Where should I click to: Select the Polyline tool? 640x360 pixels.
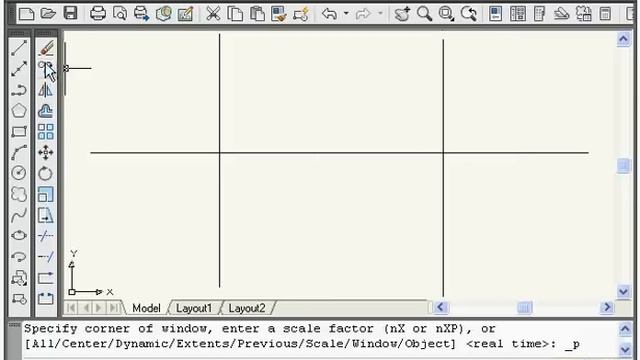point(19,90)
